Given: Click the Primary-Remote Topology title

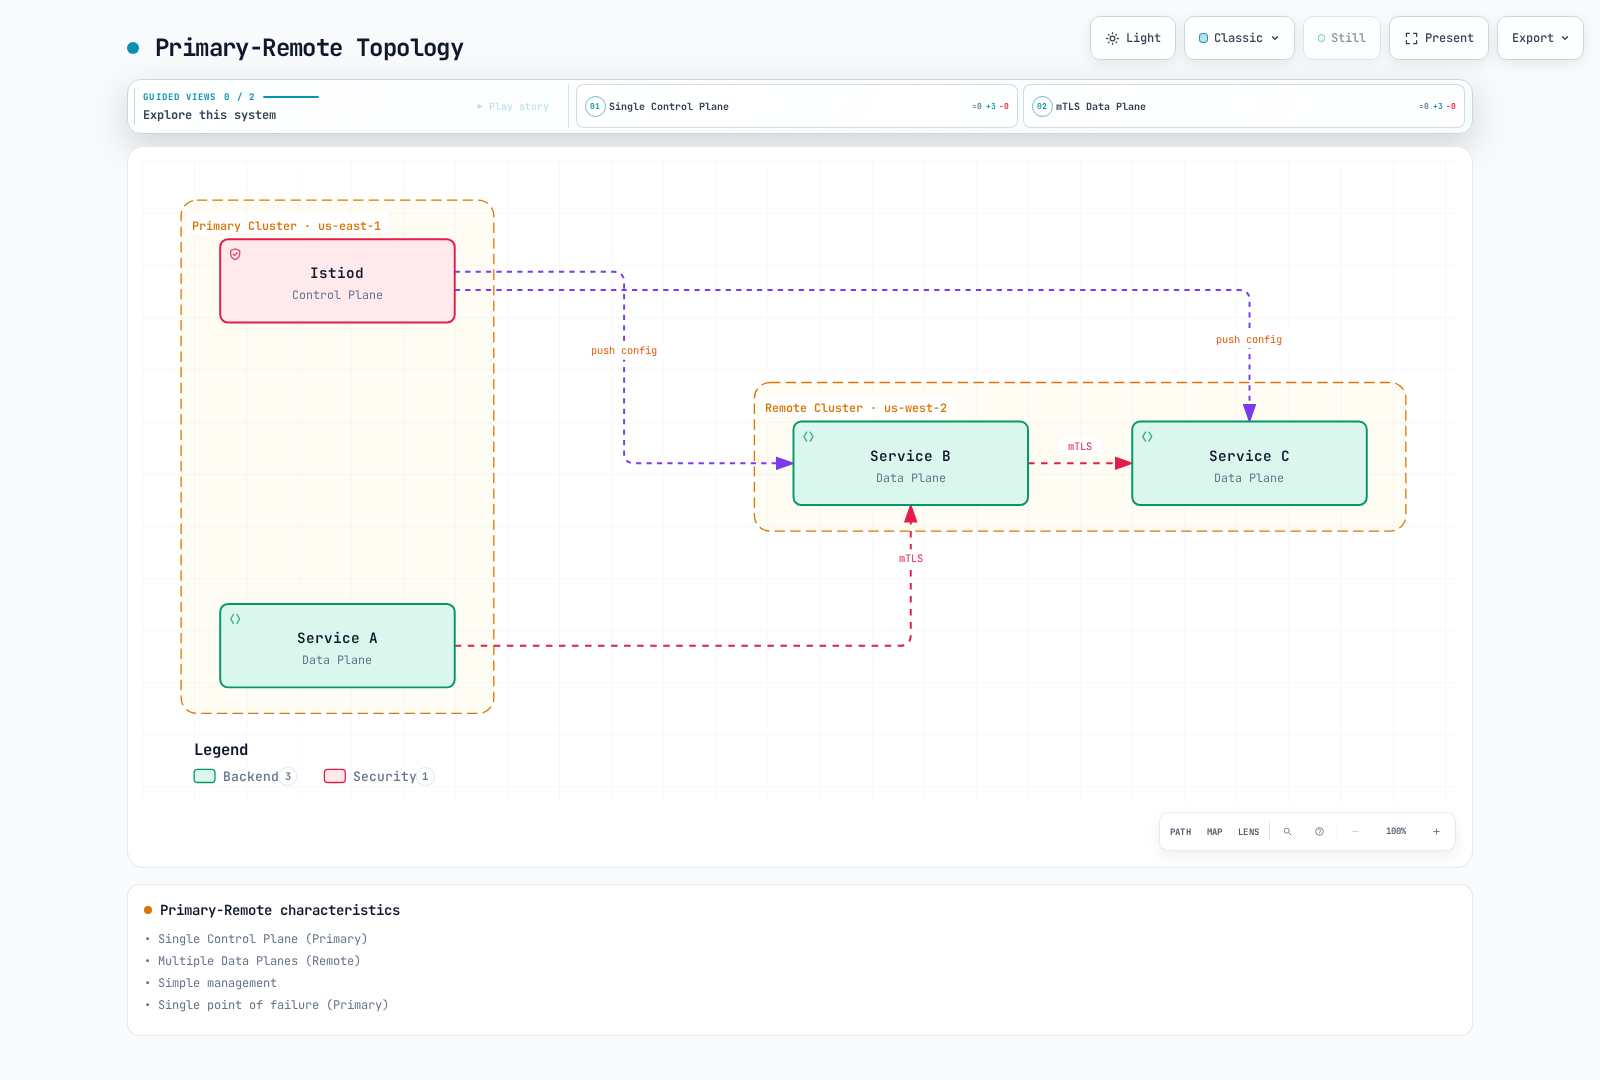Looking at the screenshot, I should coord(309,48).
